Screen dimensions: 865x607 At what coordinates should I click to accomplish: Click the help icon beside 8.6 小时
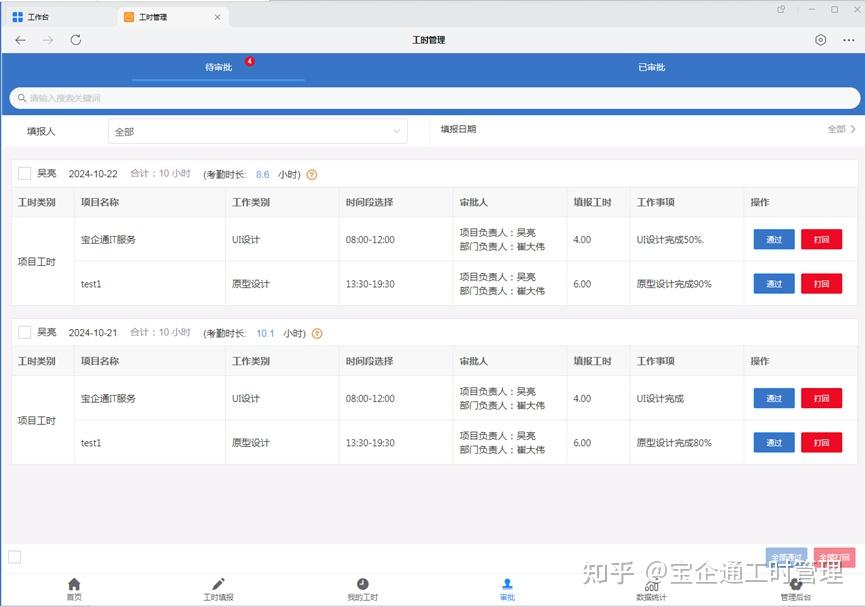coord(312,175)
